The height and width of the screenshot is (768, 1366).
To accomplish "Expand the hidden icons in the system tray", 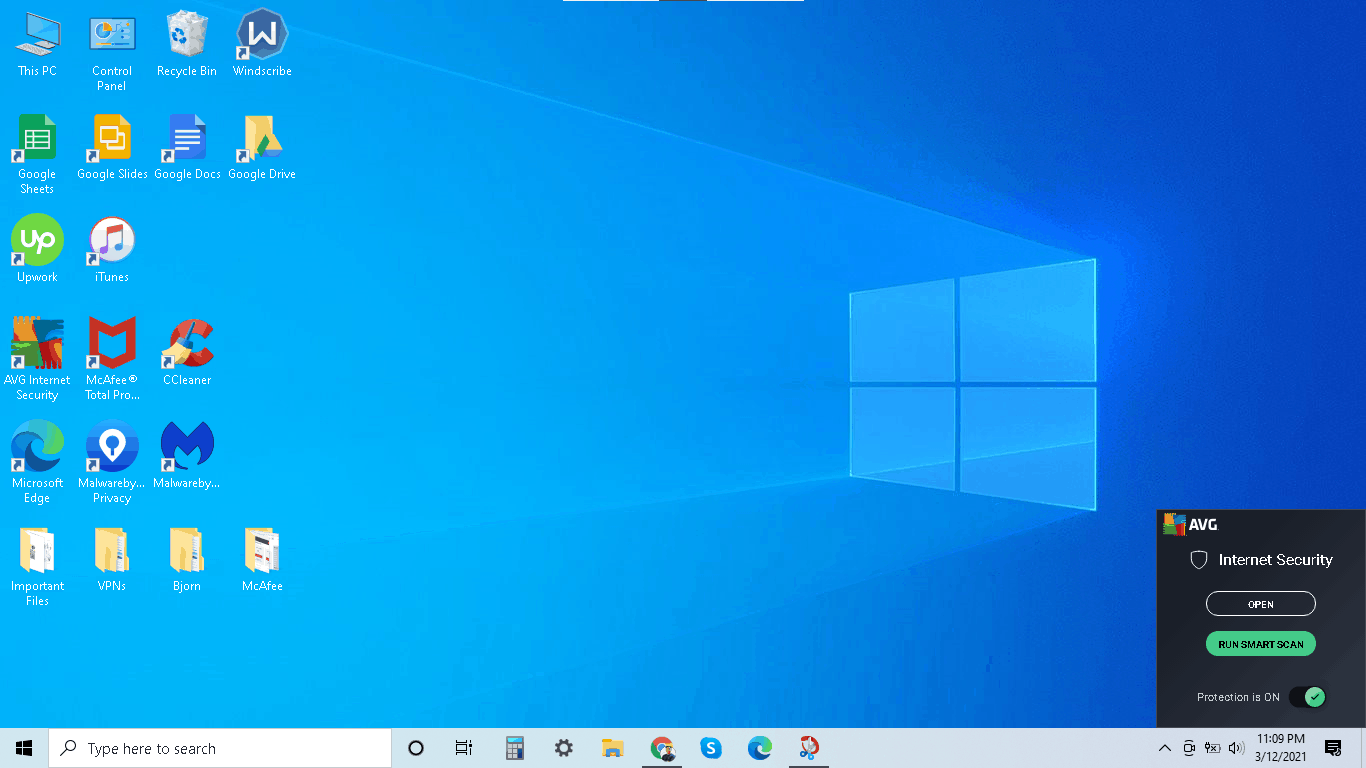I will coord(1164,747).
